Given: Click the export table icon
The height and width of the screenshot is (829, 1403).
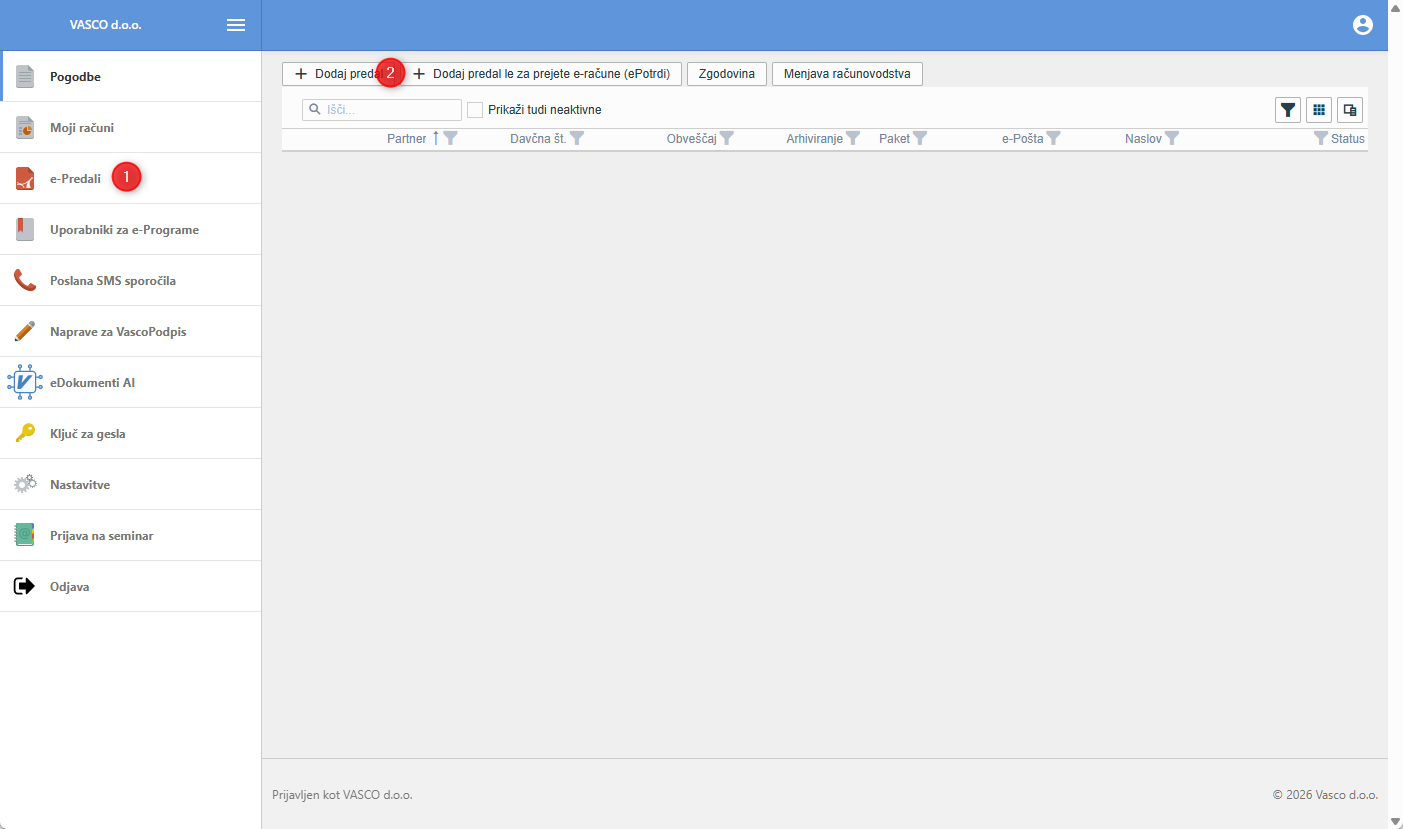Looking at the screenshot, I should [x=1350, y=110].
